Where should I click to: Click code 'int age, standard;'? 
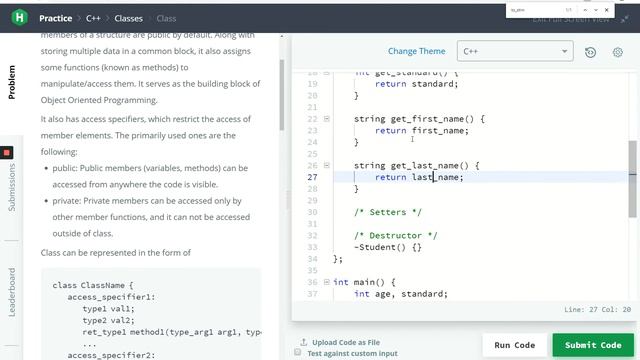pos(401,294)
